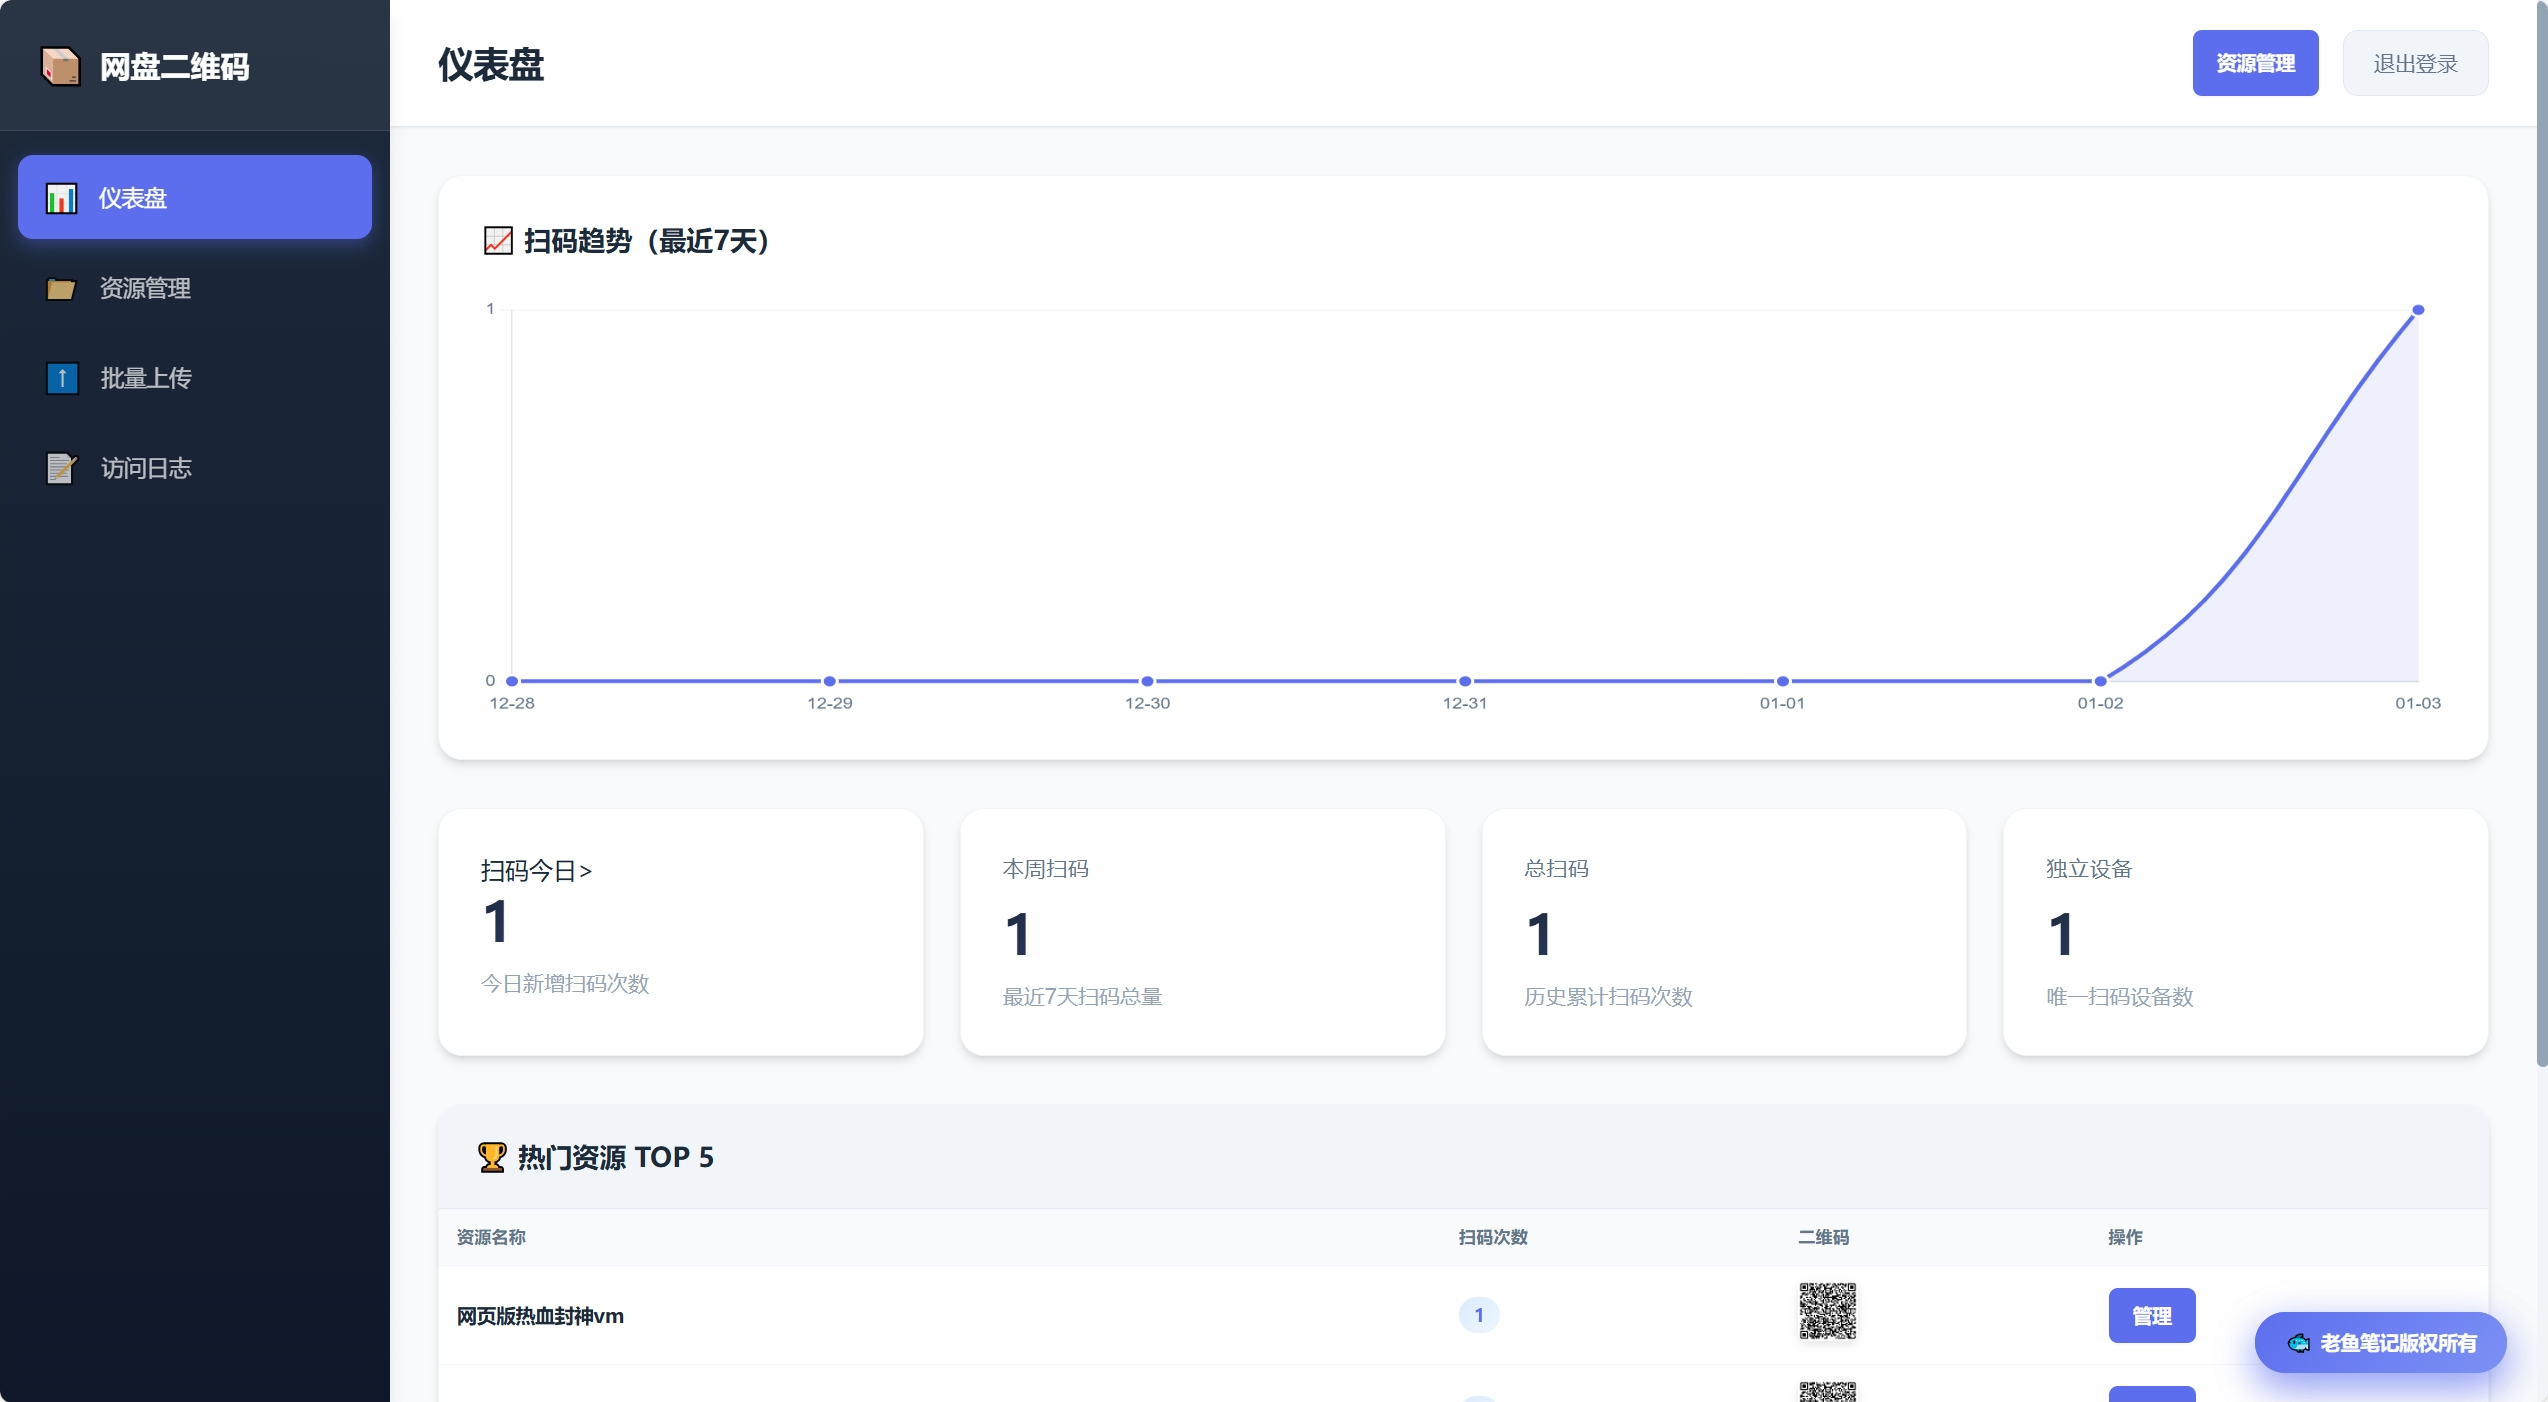2548x1402 pixels.
Task: Click the trend chart icon beside 扫码趋势
Action: 498,241
